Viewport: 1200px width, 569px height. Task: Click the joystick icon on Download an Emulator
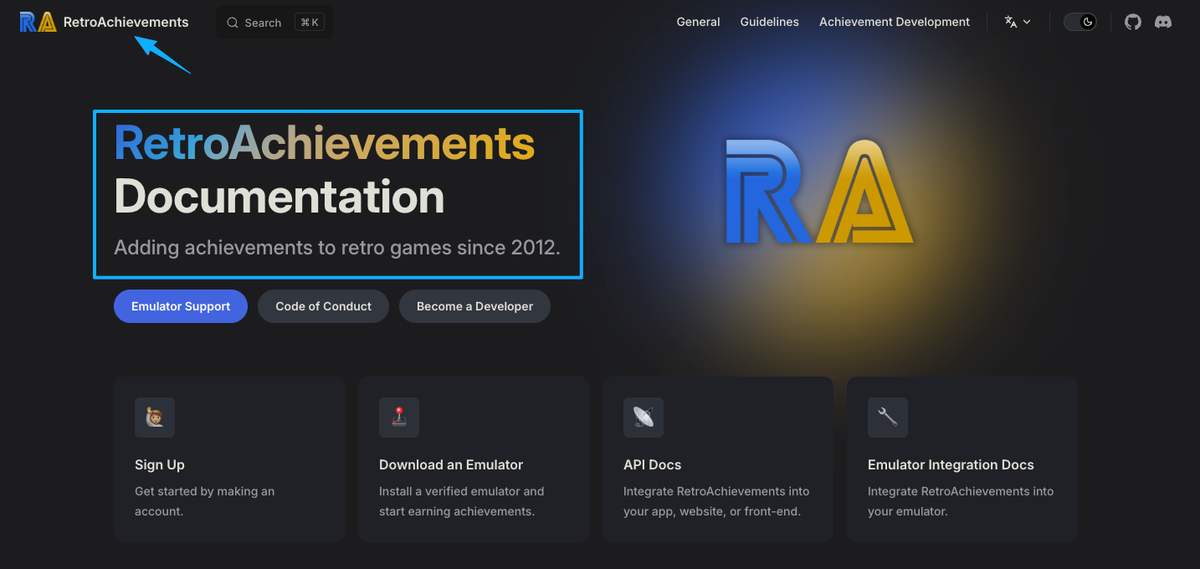pyautogui.click(x=399, y=417)
